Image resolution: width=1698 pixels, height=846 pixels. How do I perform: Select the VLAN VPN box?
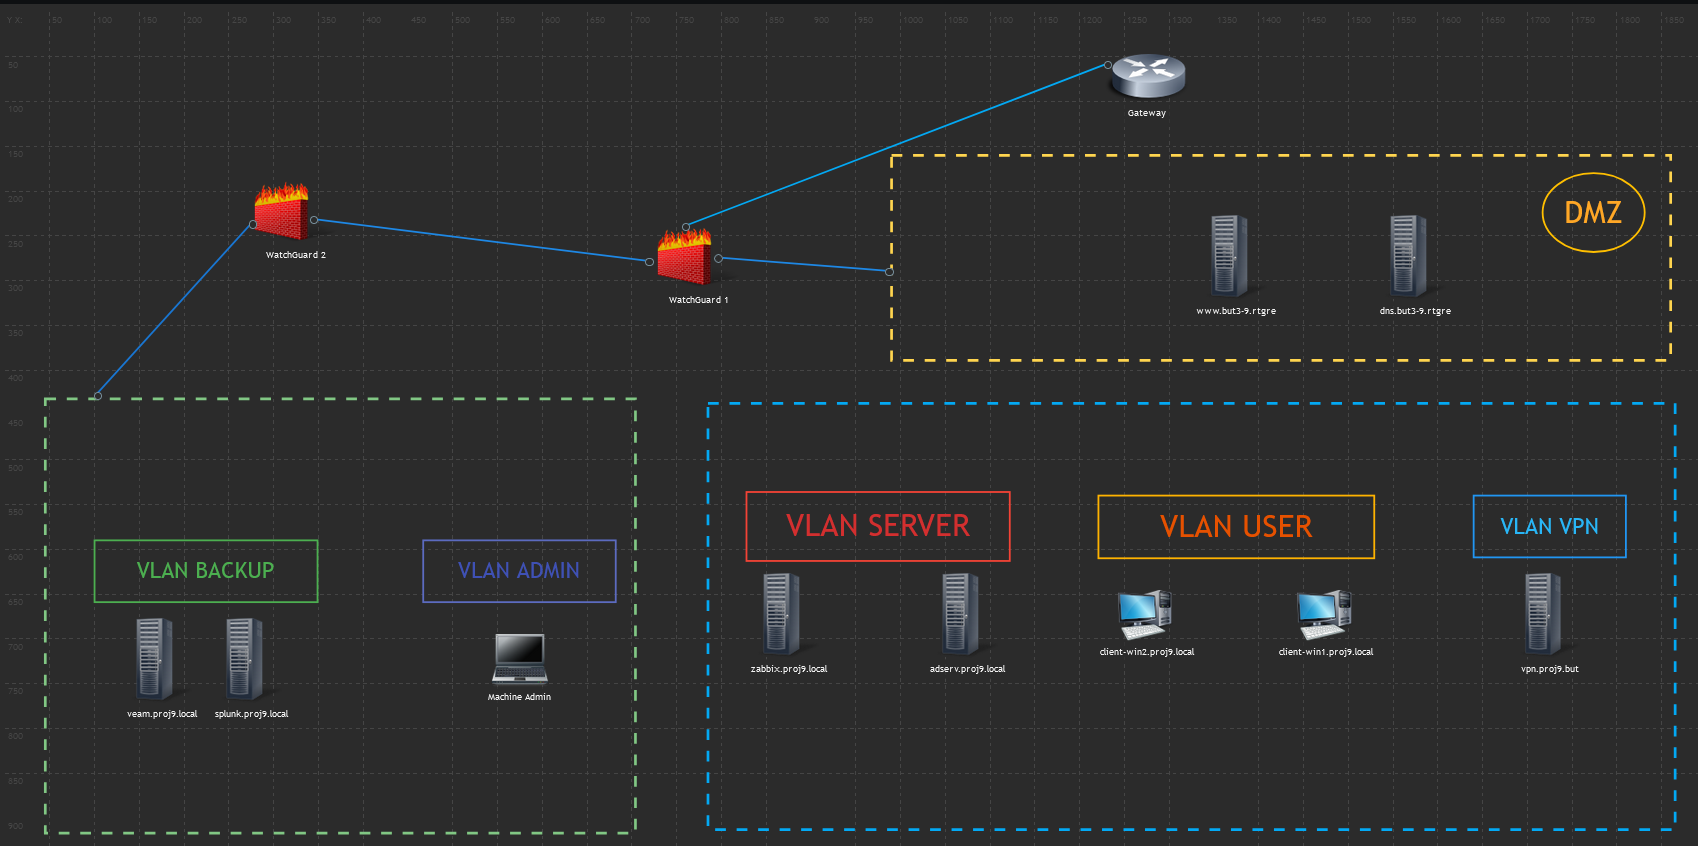1550,526
